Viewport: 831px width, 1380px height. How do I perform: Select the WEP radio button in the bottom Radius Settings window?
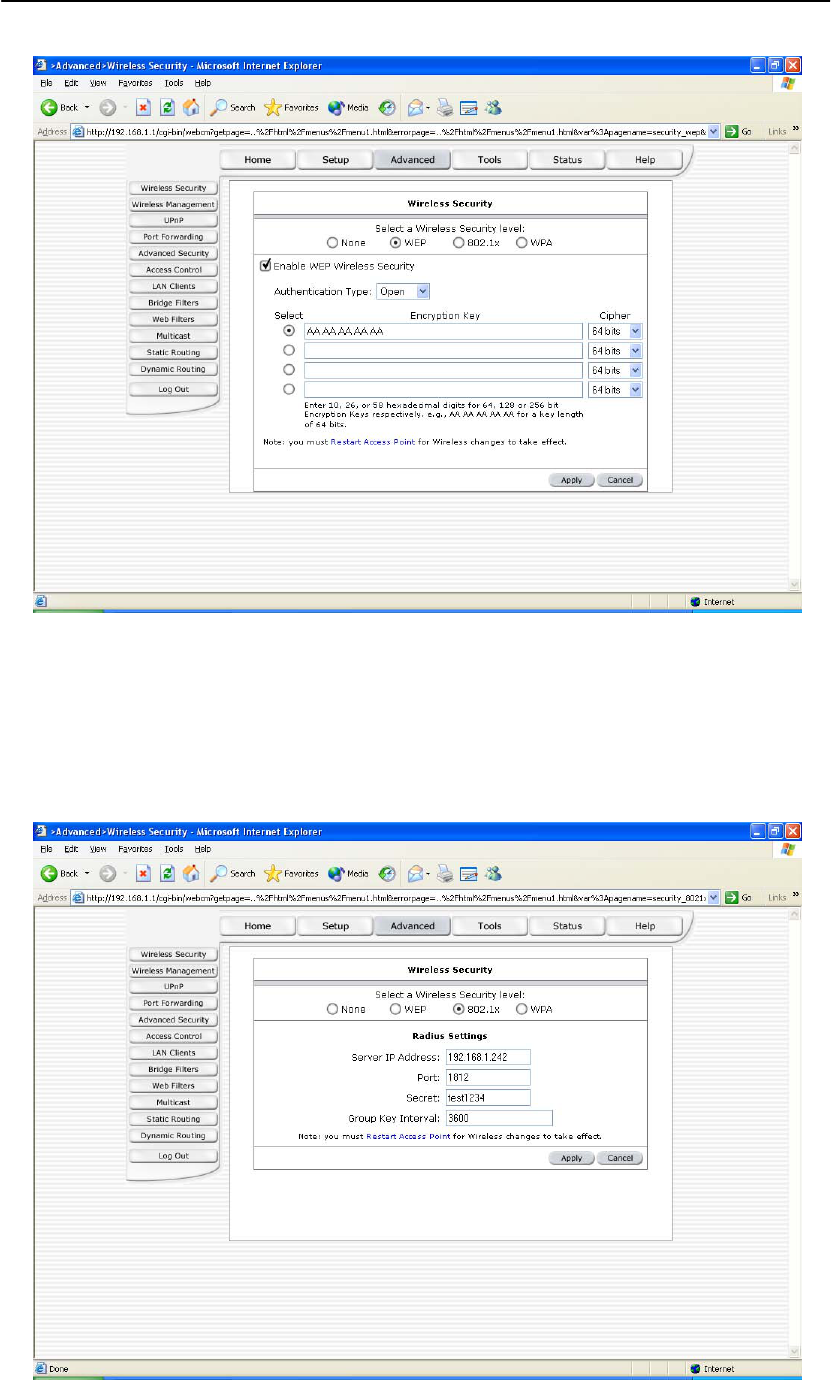pos(396,1009)
